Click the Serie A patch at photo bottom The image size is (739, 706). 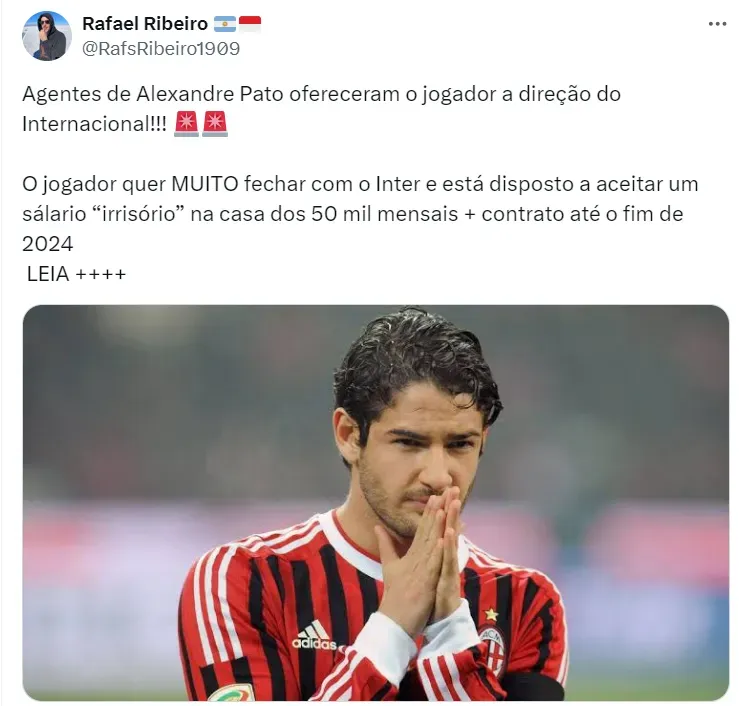click(x=232, y=692)
